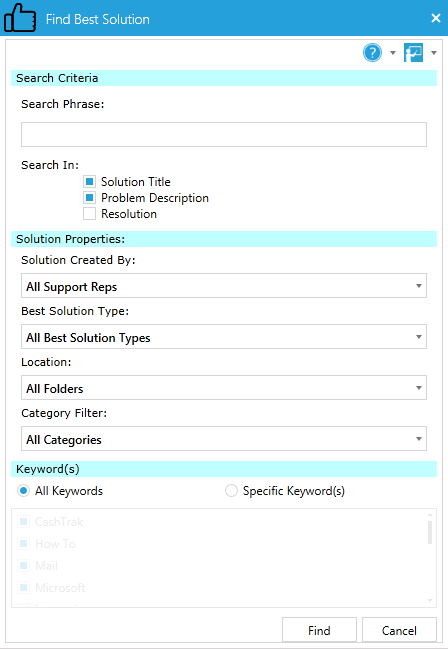
Task: Click the blue help question mark icon
Action: click(x=372, y=53)
